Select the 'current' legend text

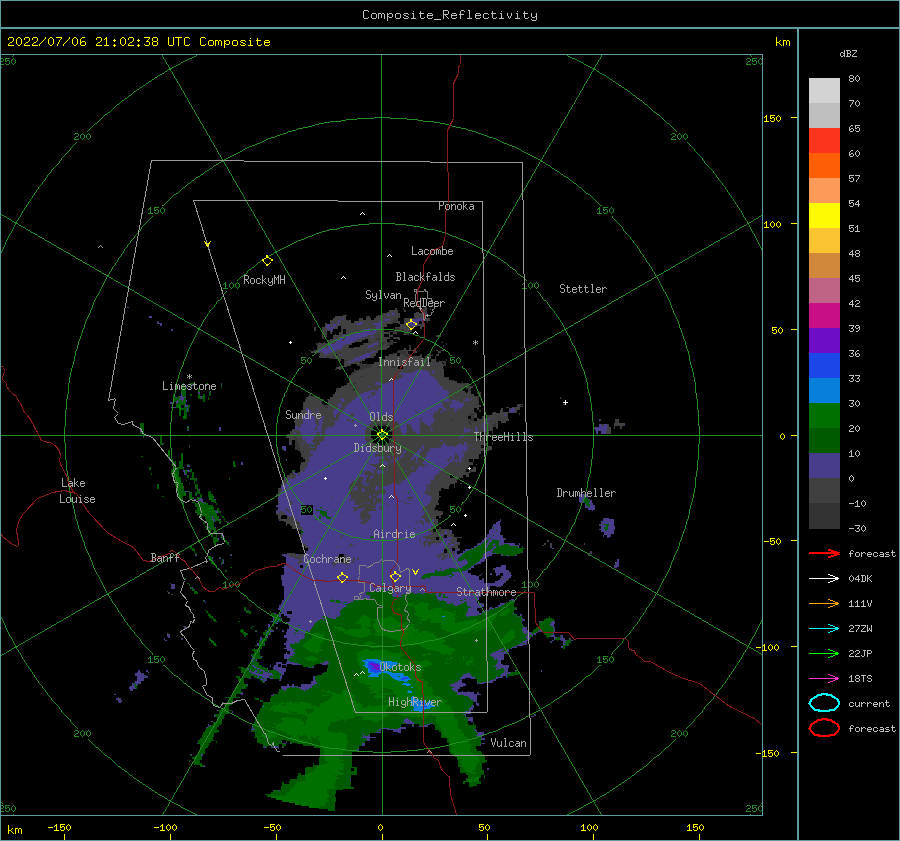pos(869,703)
